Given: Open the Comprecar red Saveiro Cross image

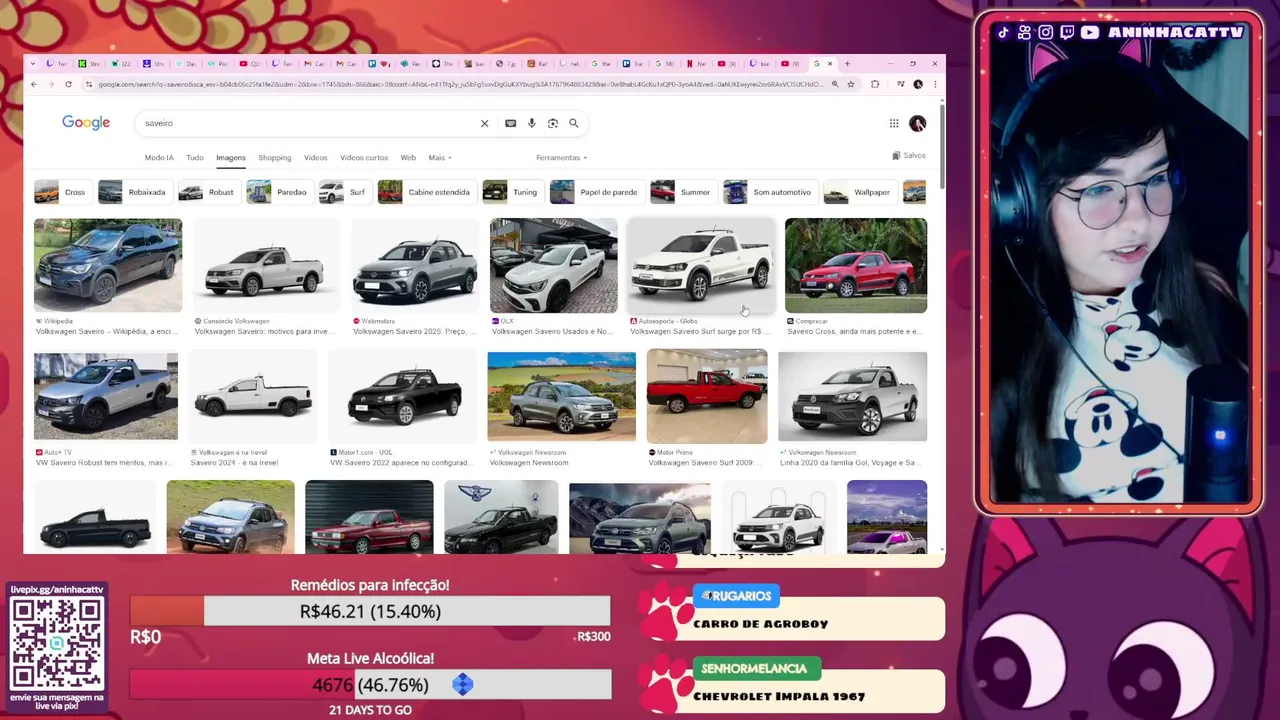Looking at the screenshot, I should (856, 265).
